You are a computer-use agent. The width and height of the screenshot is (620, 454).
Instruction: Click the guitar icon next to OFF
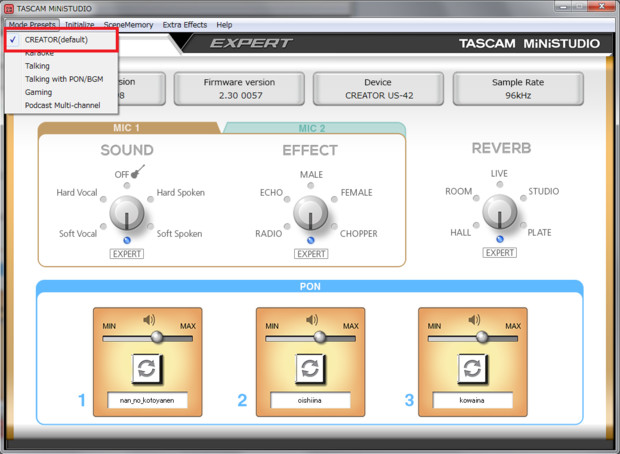[x=138, y=172]
